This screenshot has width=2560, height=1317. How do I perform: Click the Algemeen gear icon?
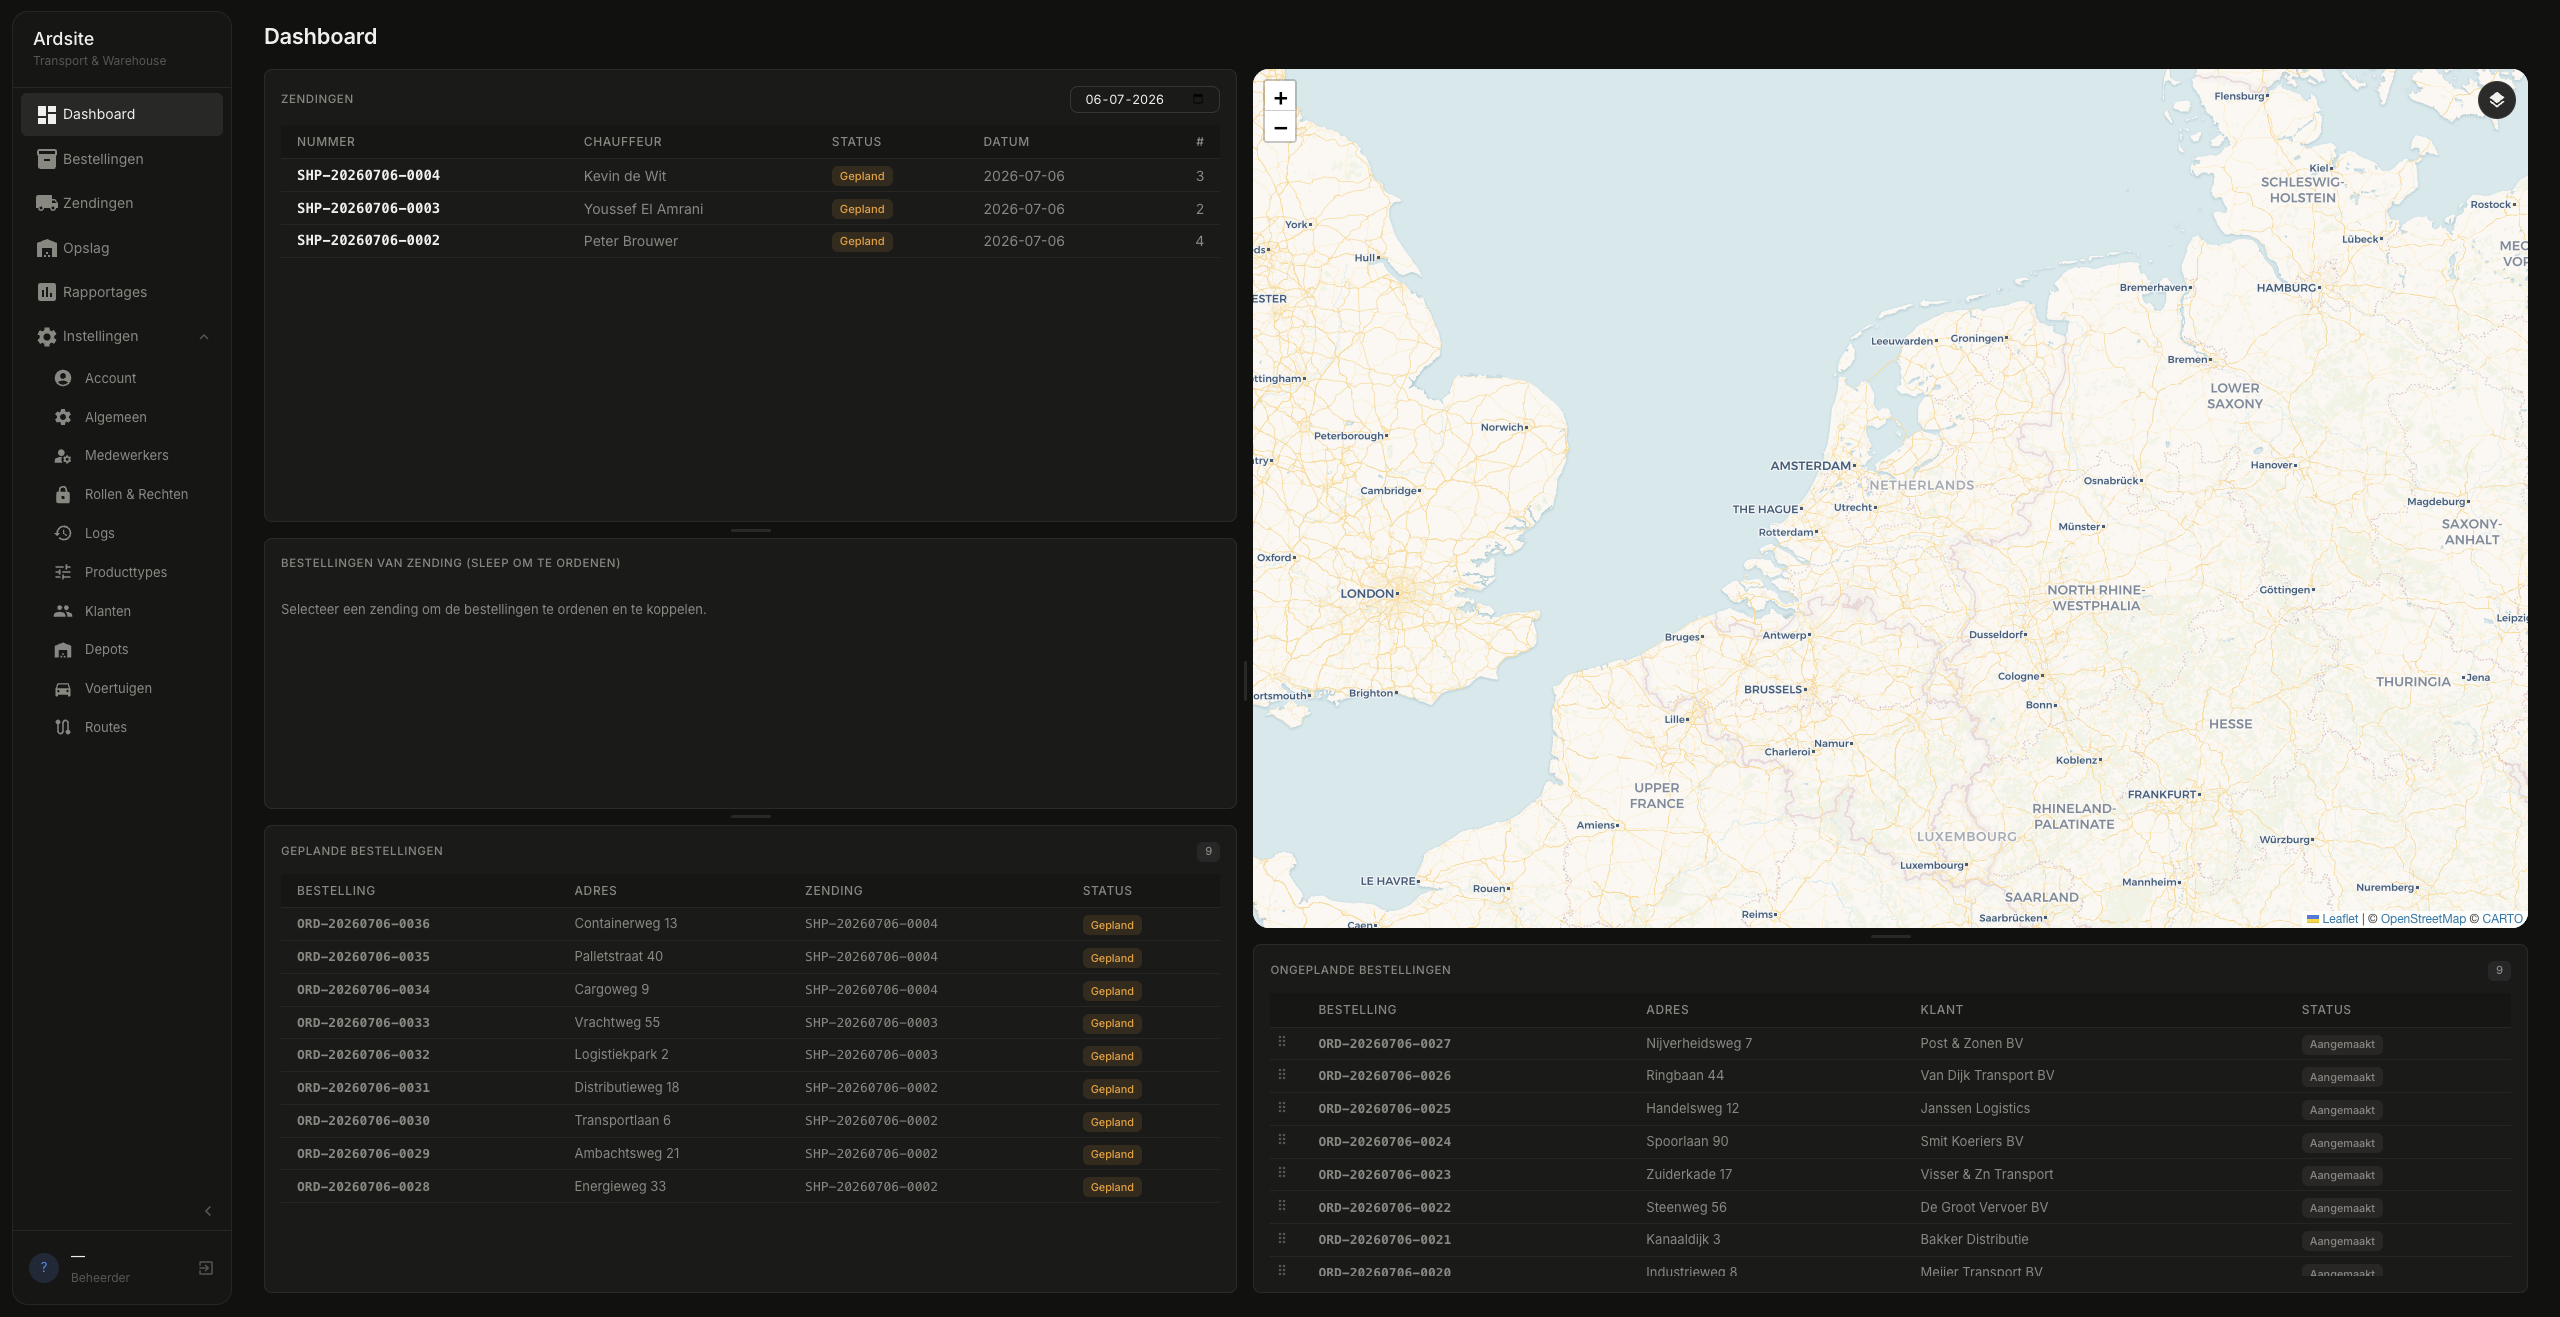(x=63, y=417)
